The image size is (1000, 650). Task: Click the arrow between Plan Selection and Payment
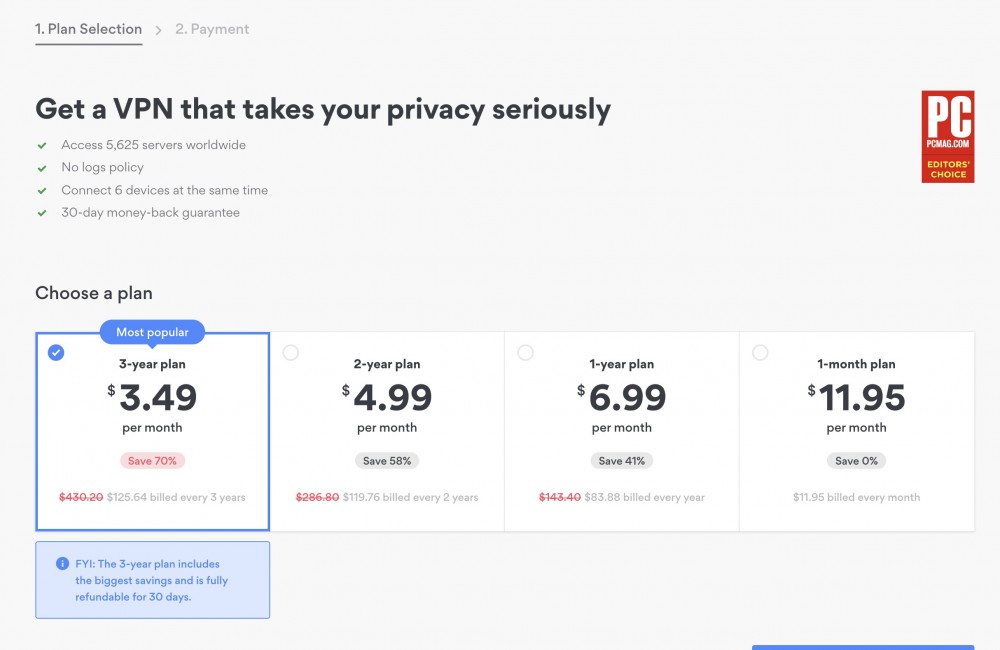[158, 30]
